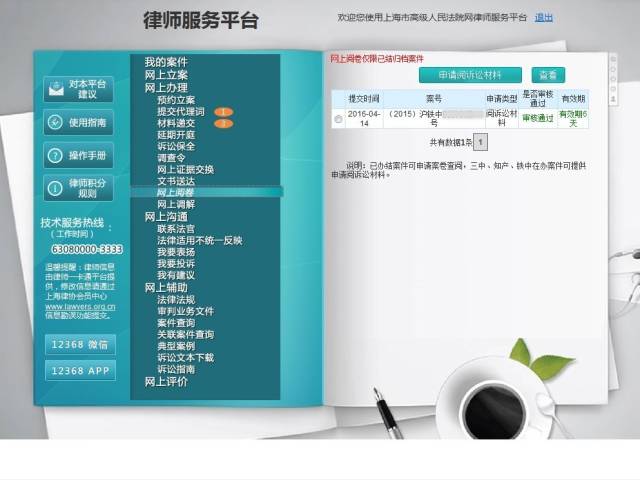Click the orange badge next to 材料递交
640x480 pixels.
click(x=223, y=123)
